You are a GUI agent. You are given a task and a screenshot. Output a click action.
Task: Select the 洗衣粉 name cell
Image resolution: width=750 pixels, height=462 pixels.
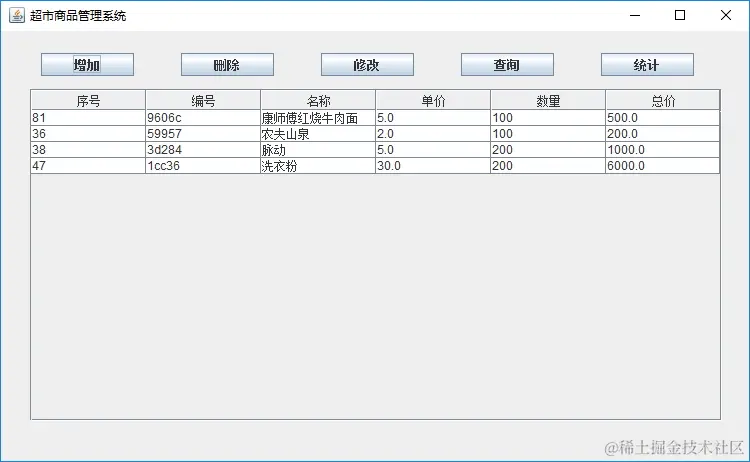pyautogui.click(x=318, y=166)
